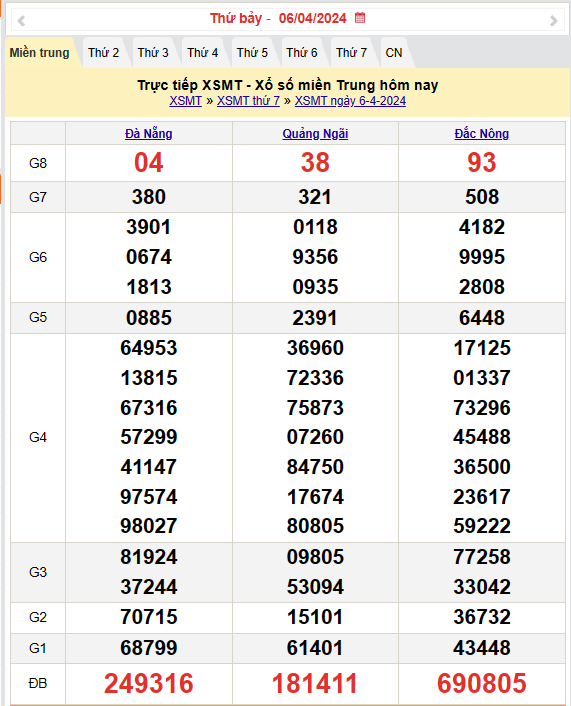Click the ĐB row label
571x706 pixels.
(x=38, y=683)
